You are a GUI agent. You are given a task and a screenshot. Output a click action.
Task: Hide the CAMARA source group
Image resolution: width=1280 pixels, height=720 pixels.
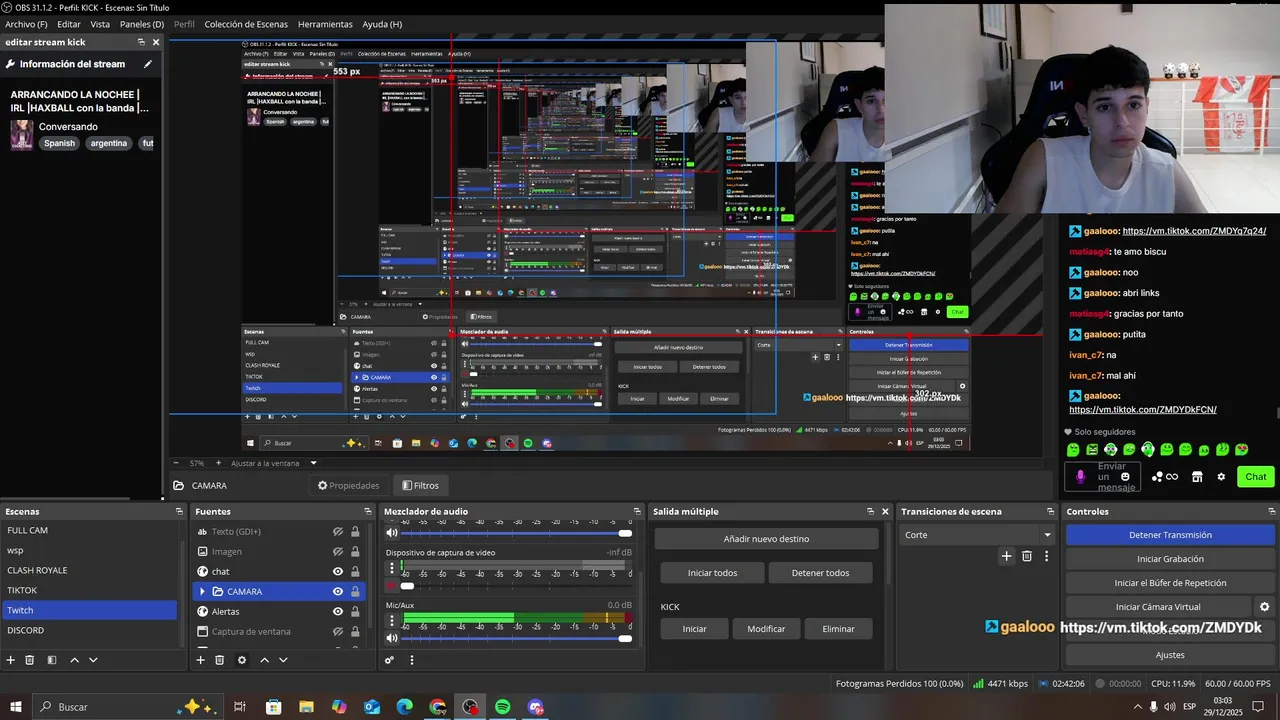pos(338,592)
